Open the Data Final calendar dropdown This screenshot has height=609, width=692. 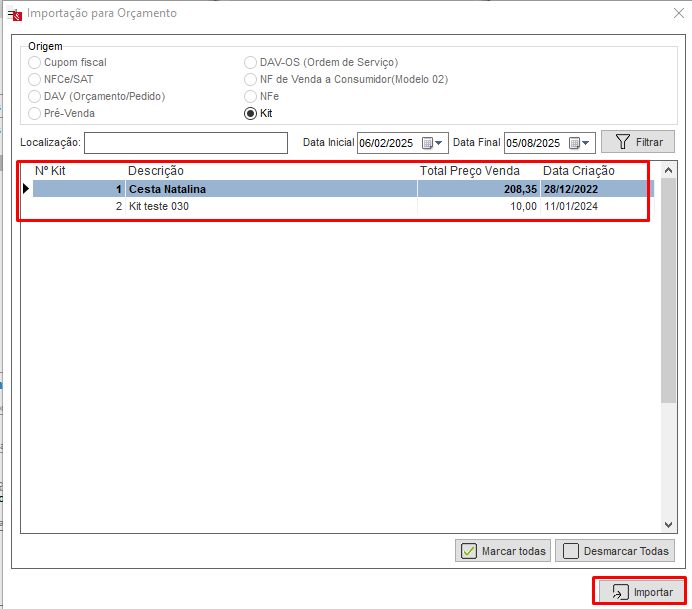point(580,143)
